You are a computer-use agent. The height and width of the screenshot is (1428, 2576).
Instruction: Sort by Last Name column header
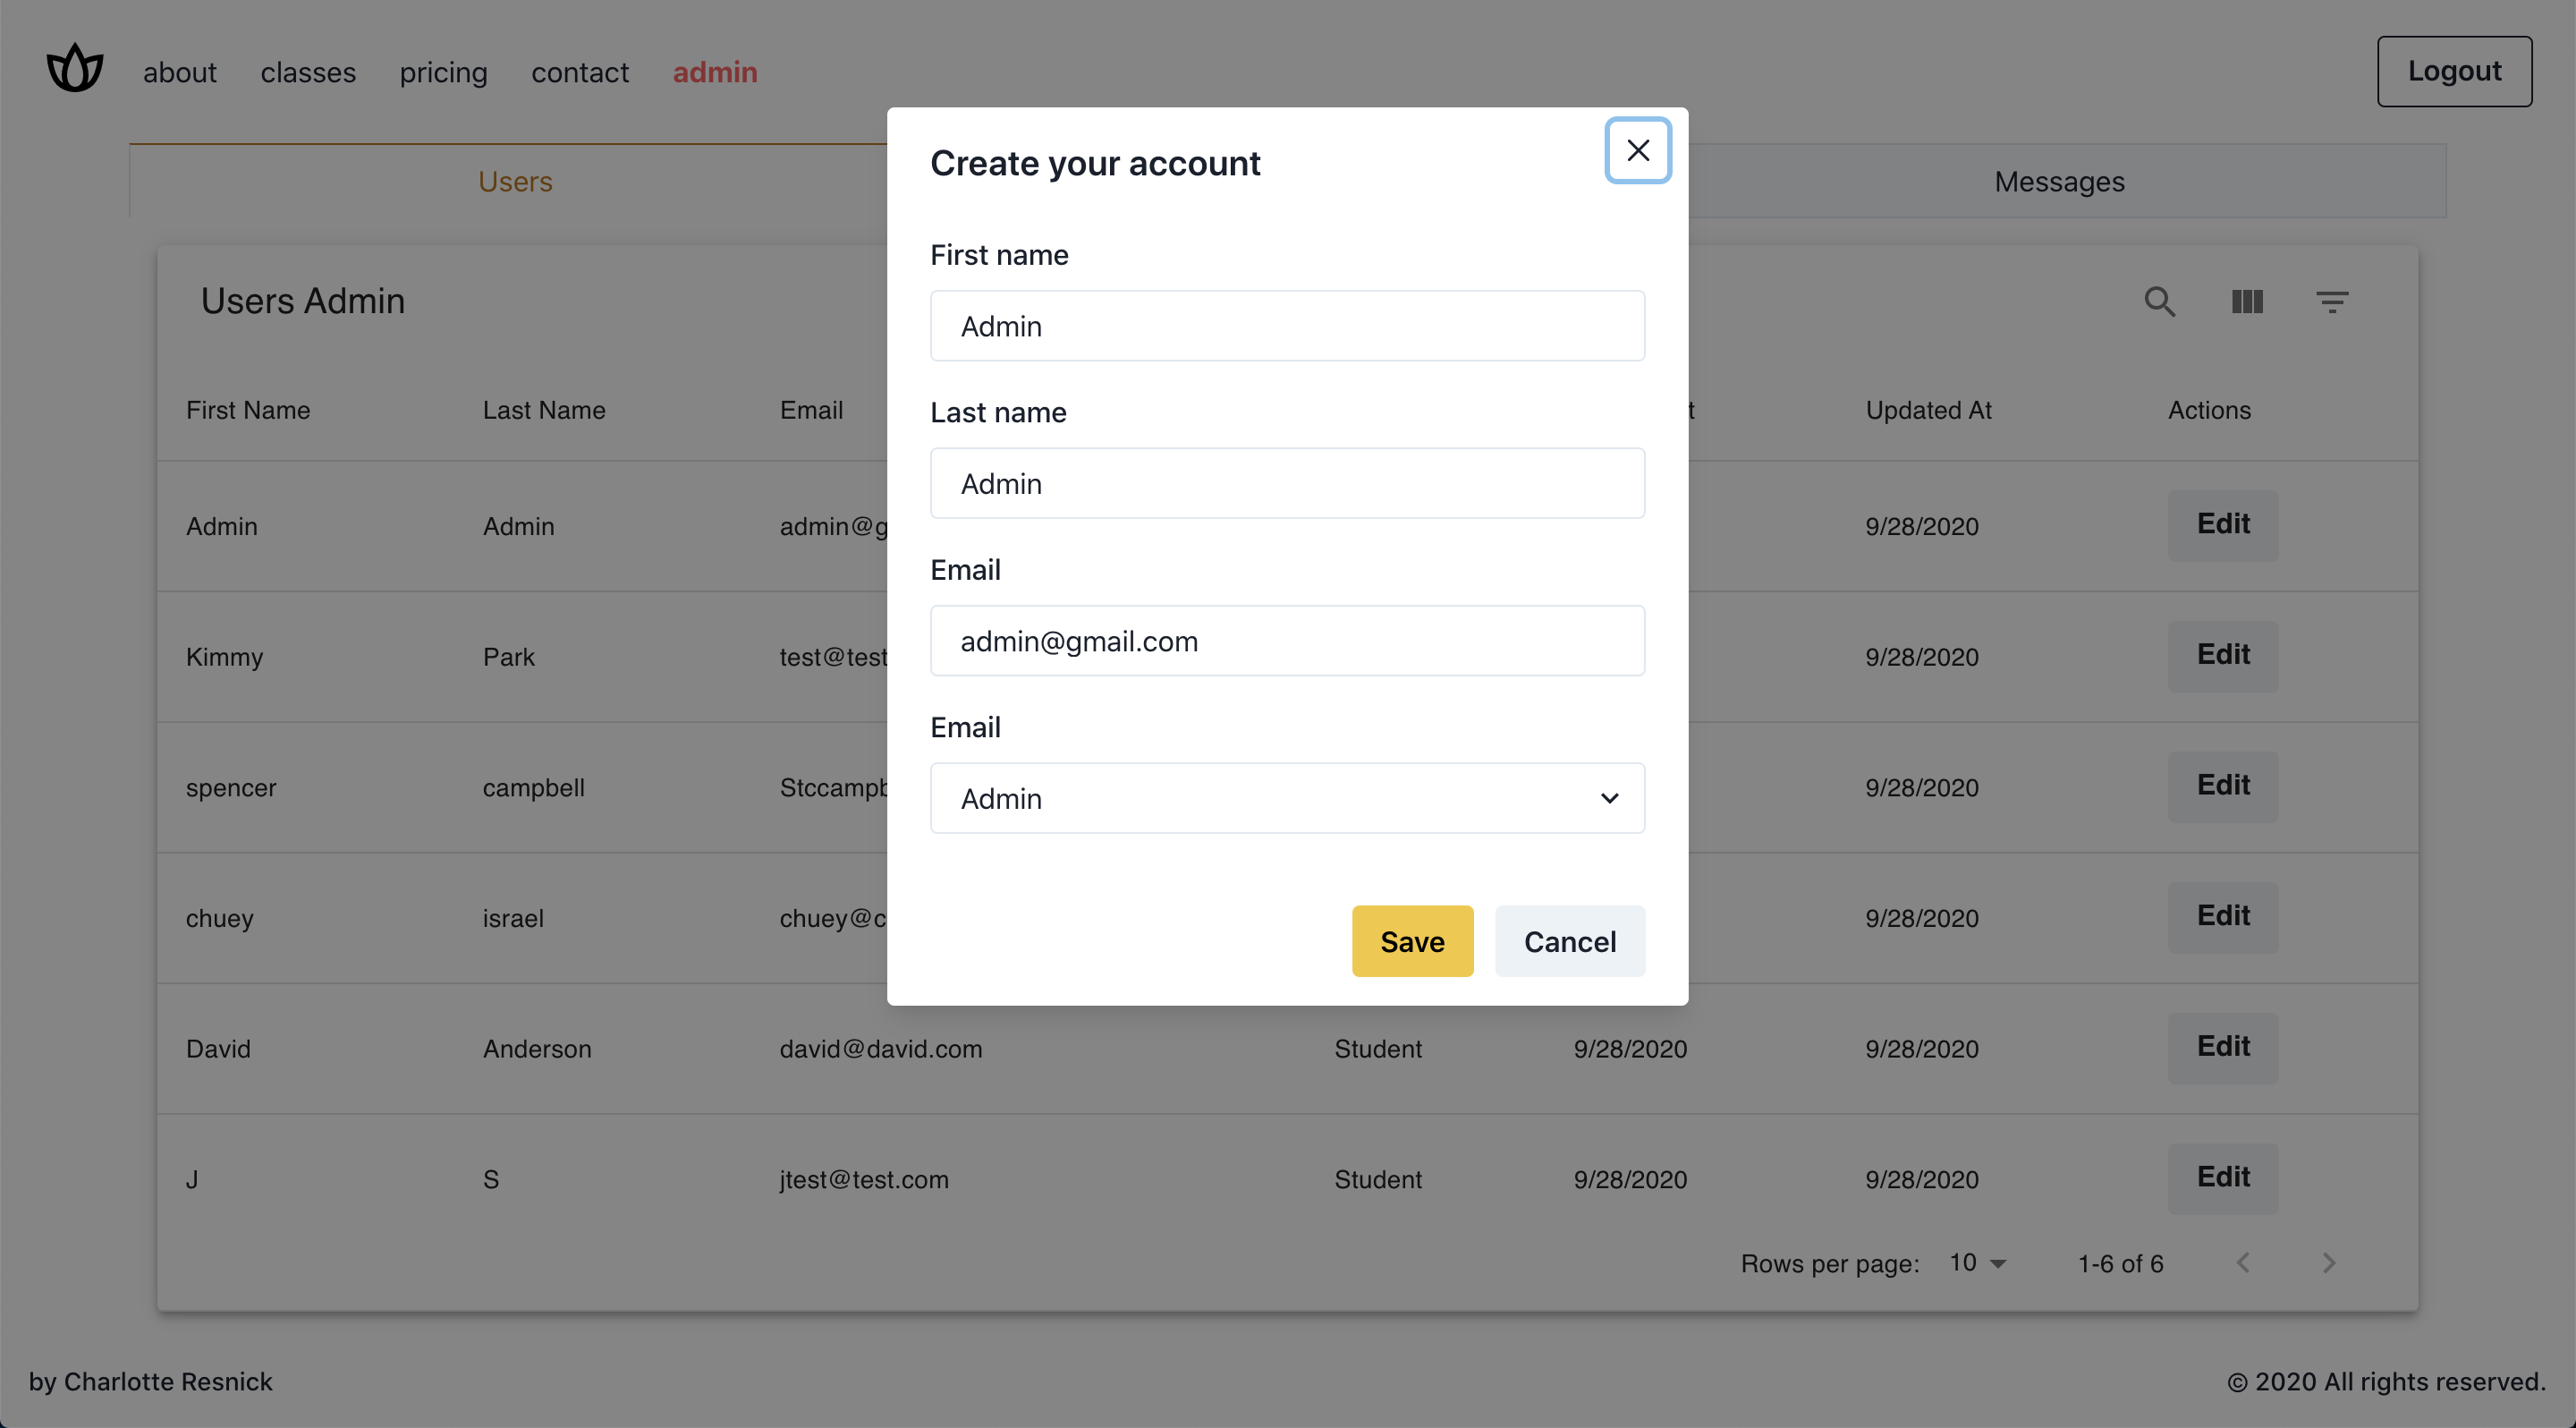tap(544, 410)
